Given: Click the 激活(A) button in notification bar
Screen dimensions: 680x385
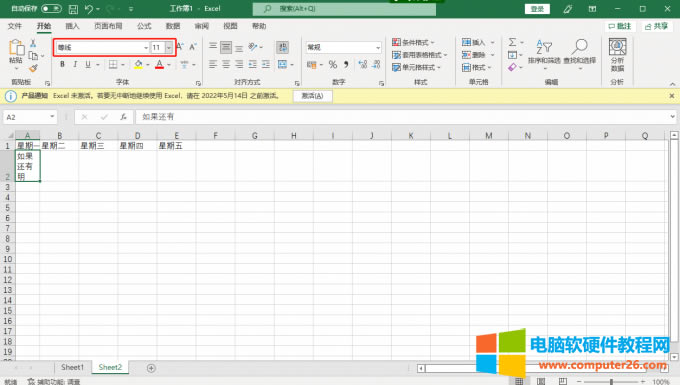Looking at the screenshot, I should pos(312,96).
